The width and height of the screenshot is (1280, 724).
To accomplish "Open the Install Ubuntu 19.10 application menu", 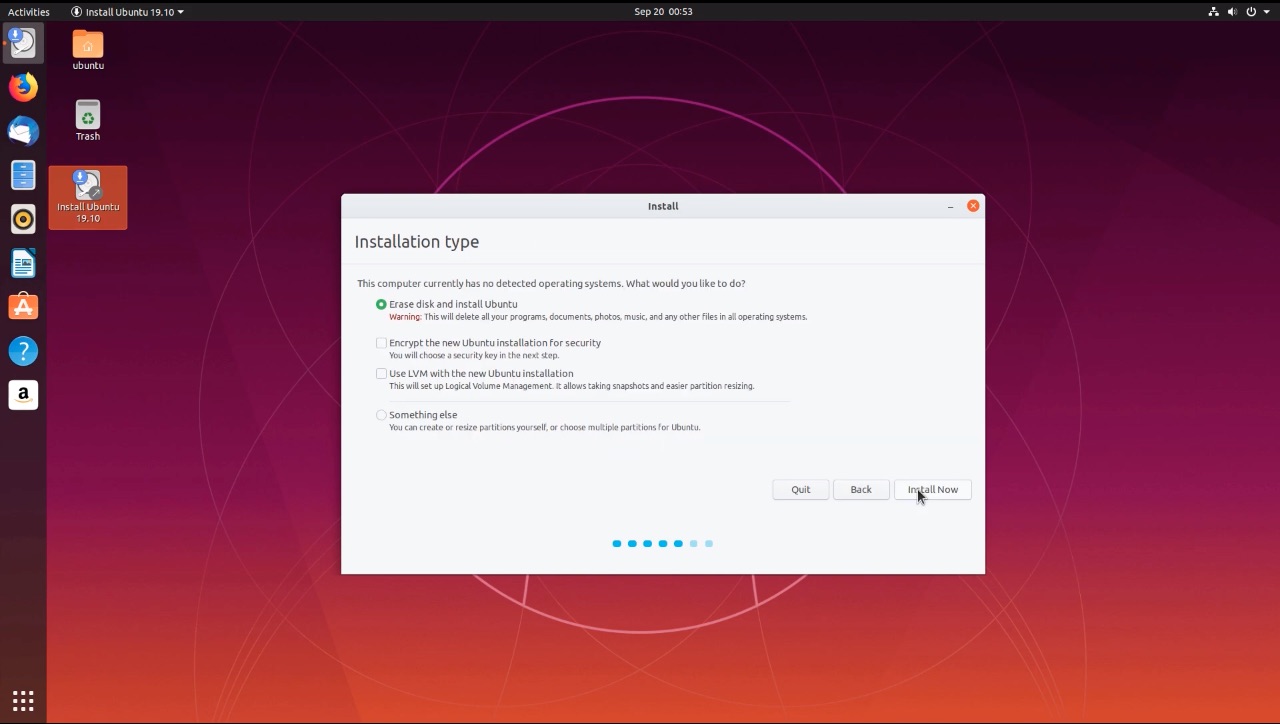I will [126, 11].
